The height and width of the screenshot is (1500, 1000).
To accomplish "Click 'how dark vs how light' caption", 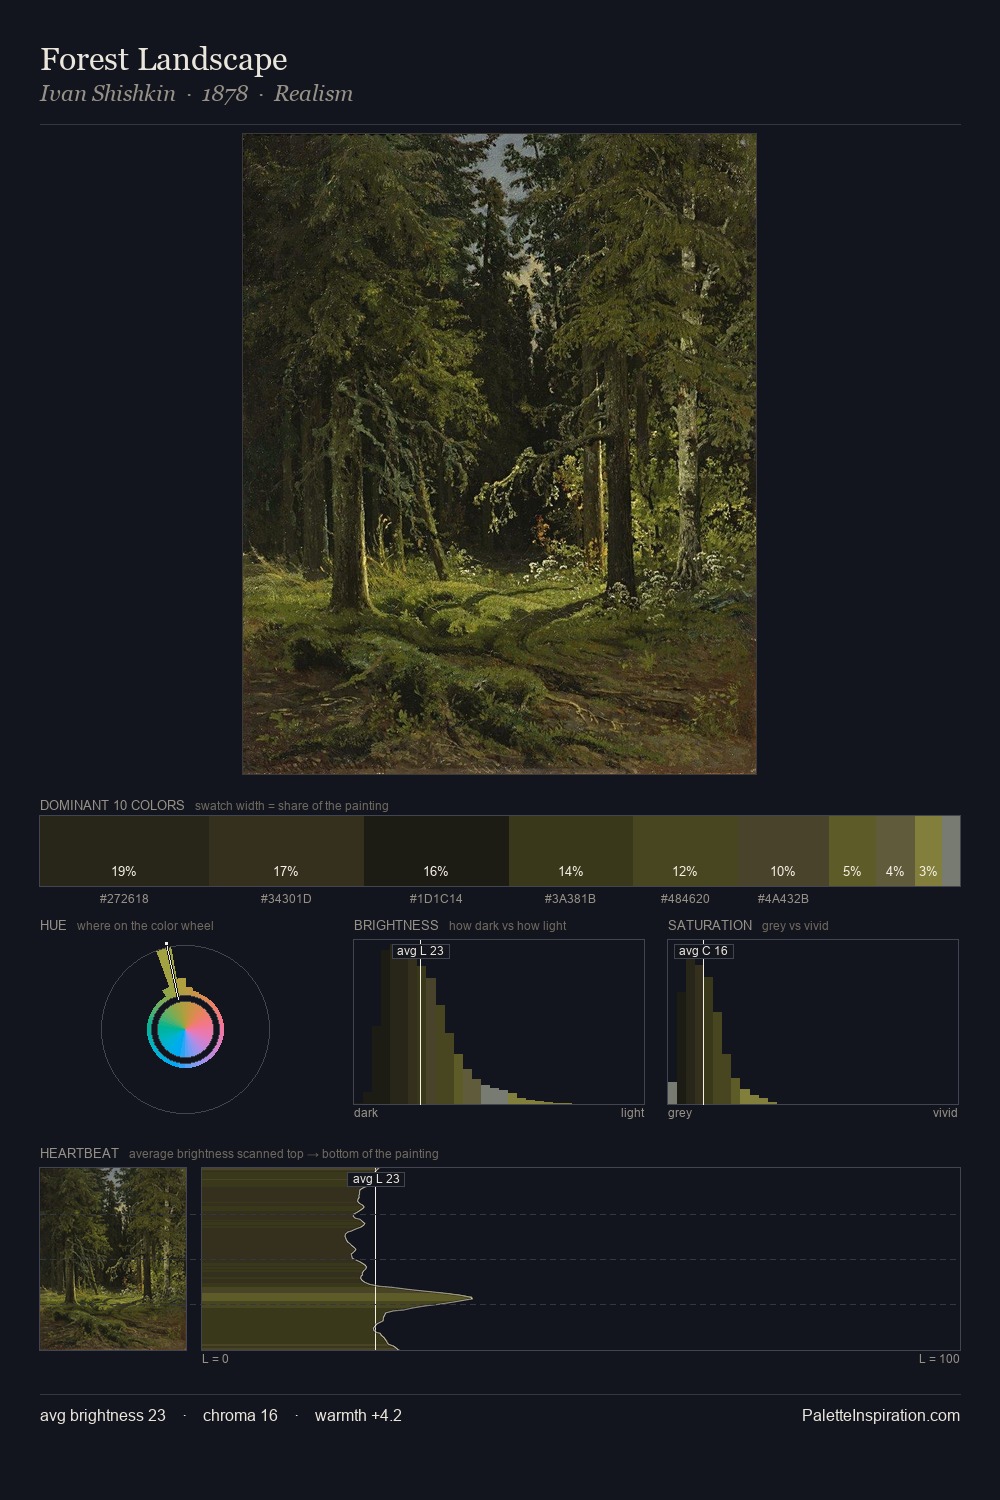I will coord(508,926).
